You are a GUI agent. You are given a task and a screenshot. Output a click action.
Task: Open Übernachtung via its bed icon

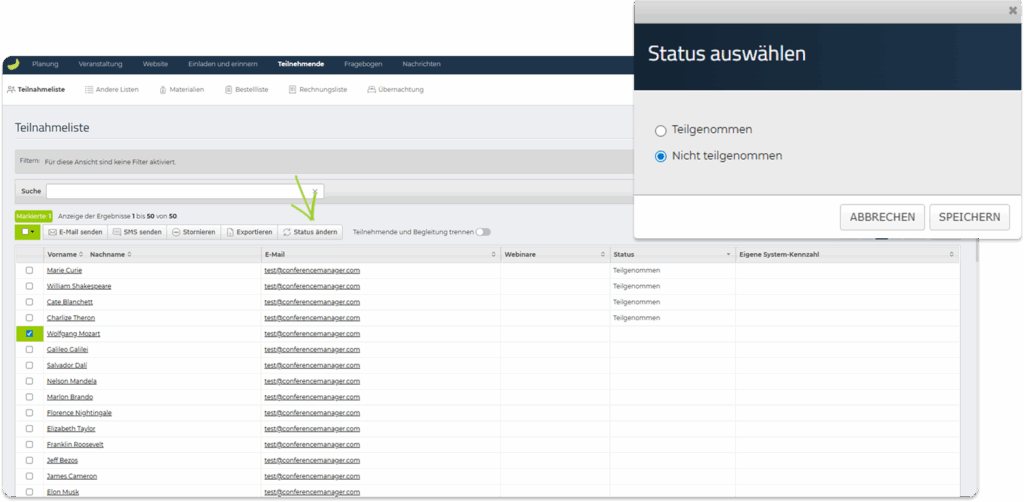[x=371, y=90]
